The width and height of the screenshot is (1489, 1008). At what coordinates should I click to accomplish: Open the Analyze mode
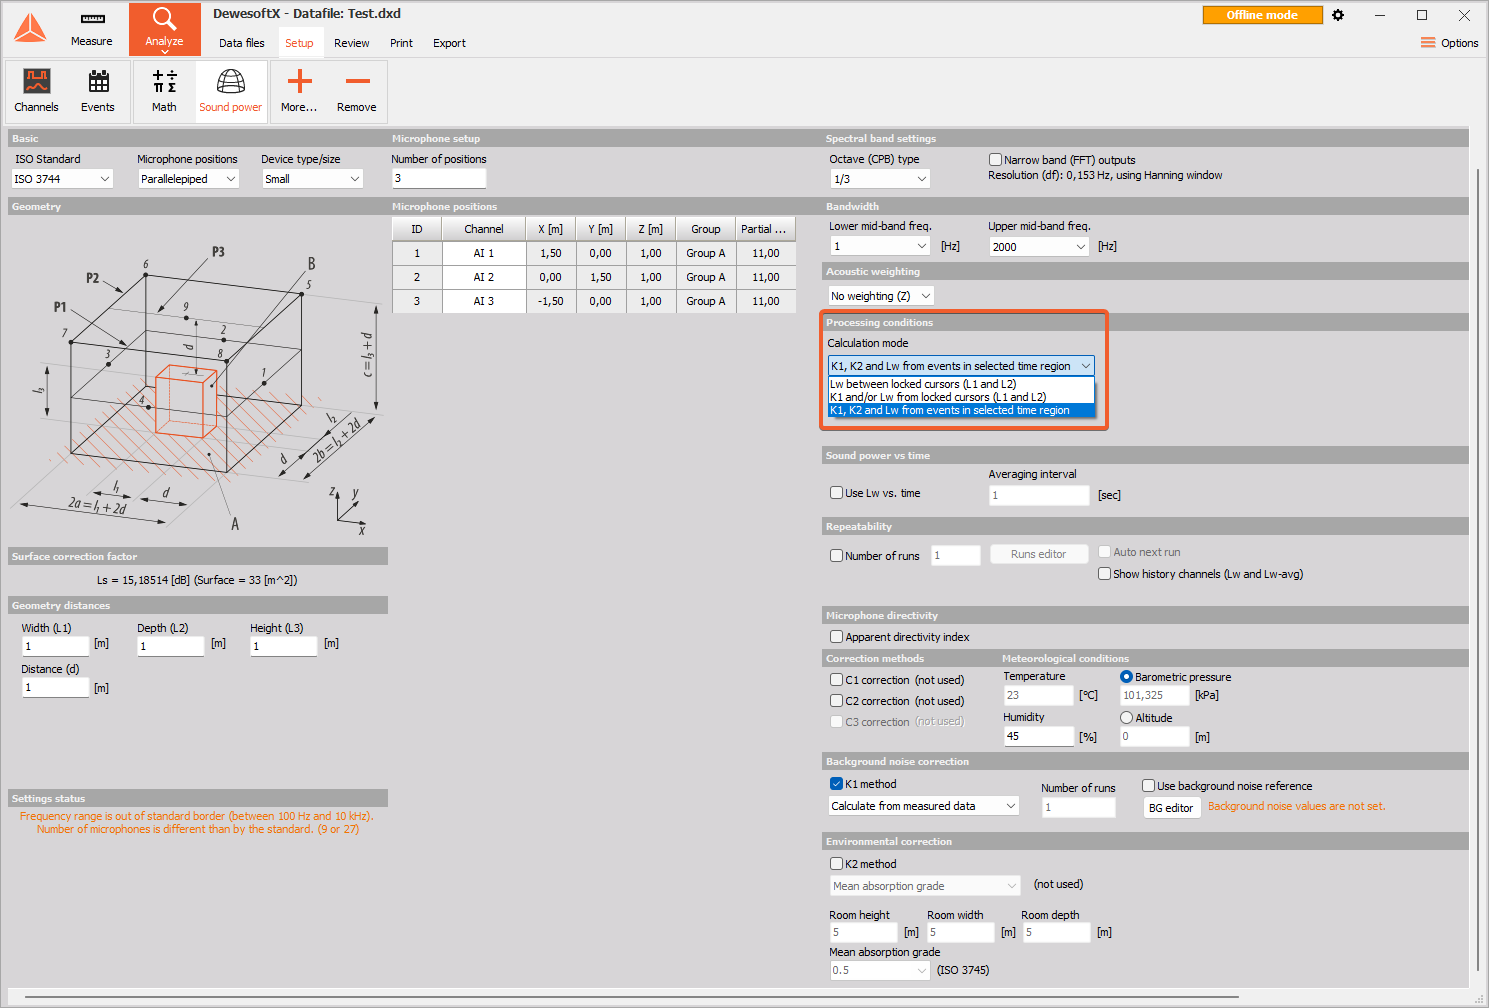(164, 28)
